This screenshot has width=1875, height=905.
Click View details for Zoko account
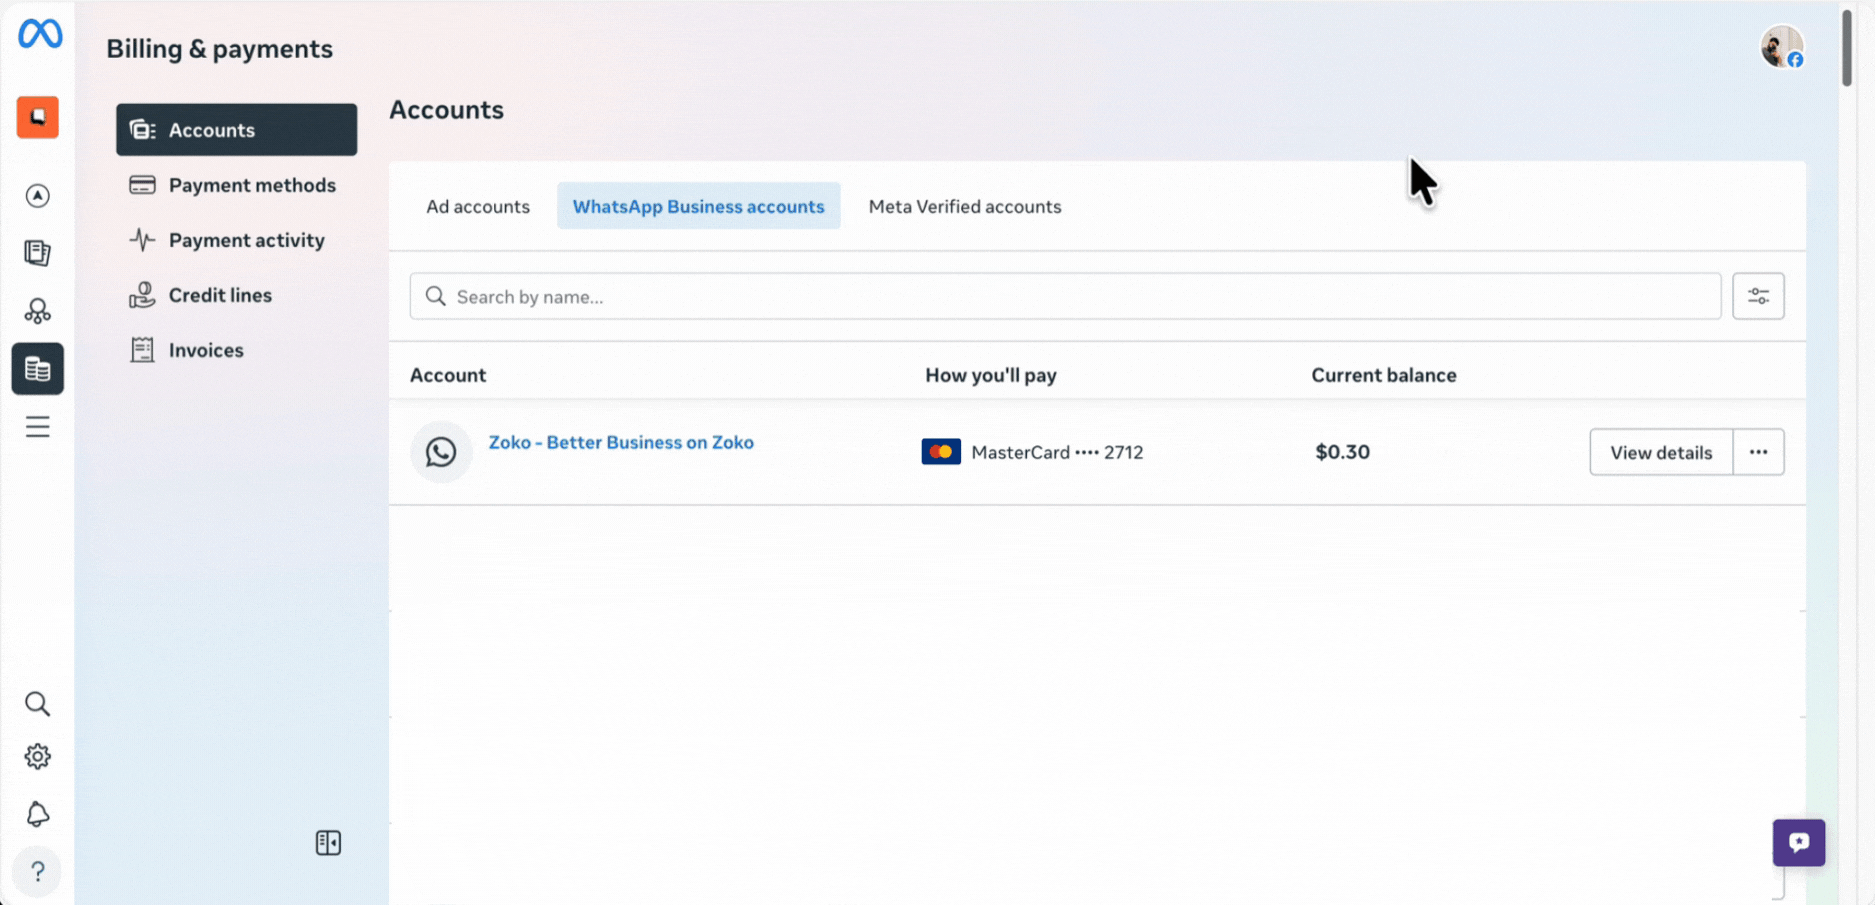coord(1661,452)
